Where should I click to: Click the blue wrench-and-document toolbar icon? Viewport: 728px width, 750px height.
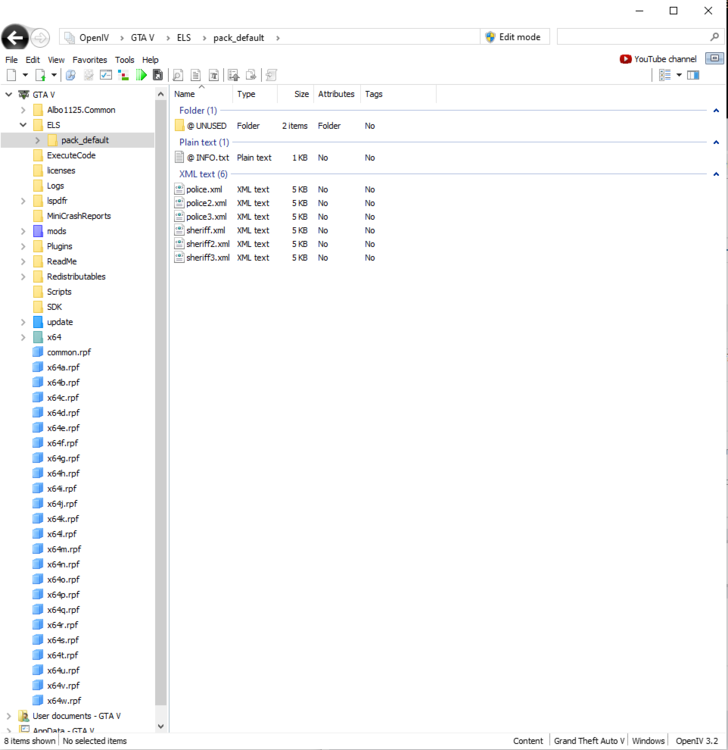point(71,75)
